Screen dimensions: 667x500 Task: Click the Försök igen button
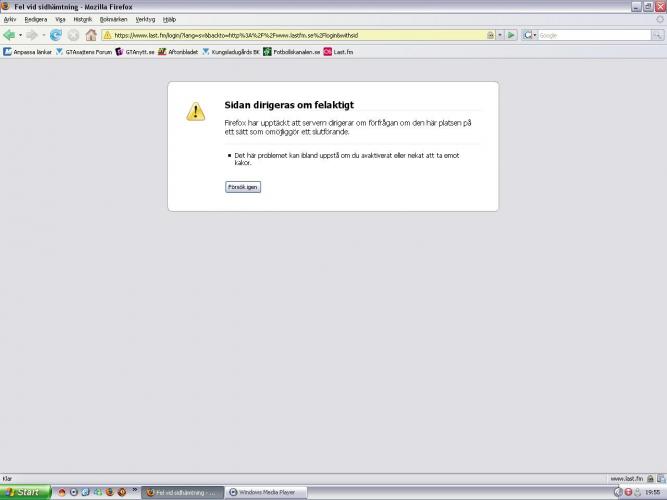pos(243,187)
